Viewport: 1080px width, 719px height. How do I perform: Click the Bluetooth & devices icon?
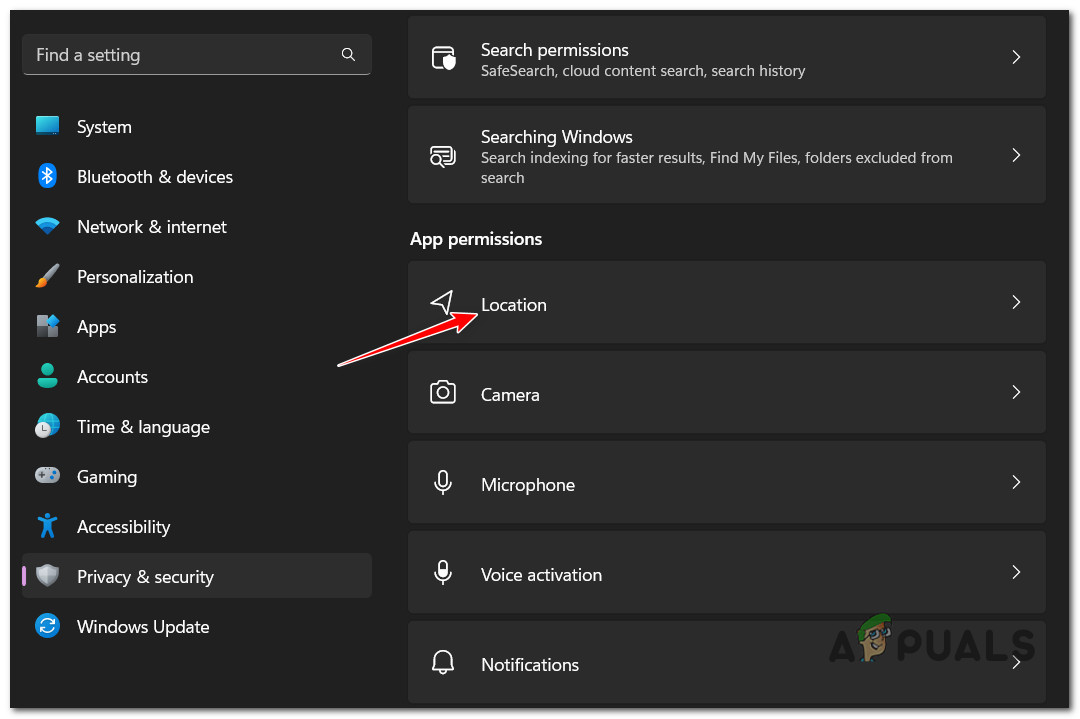(x=47, y=177)
